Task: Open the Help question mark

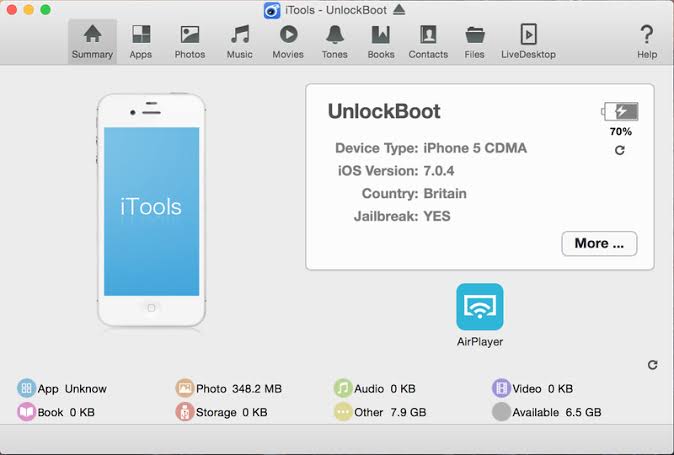Action: 647,42
